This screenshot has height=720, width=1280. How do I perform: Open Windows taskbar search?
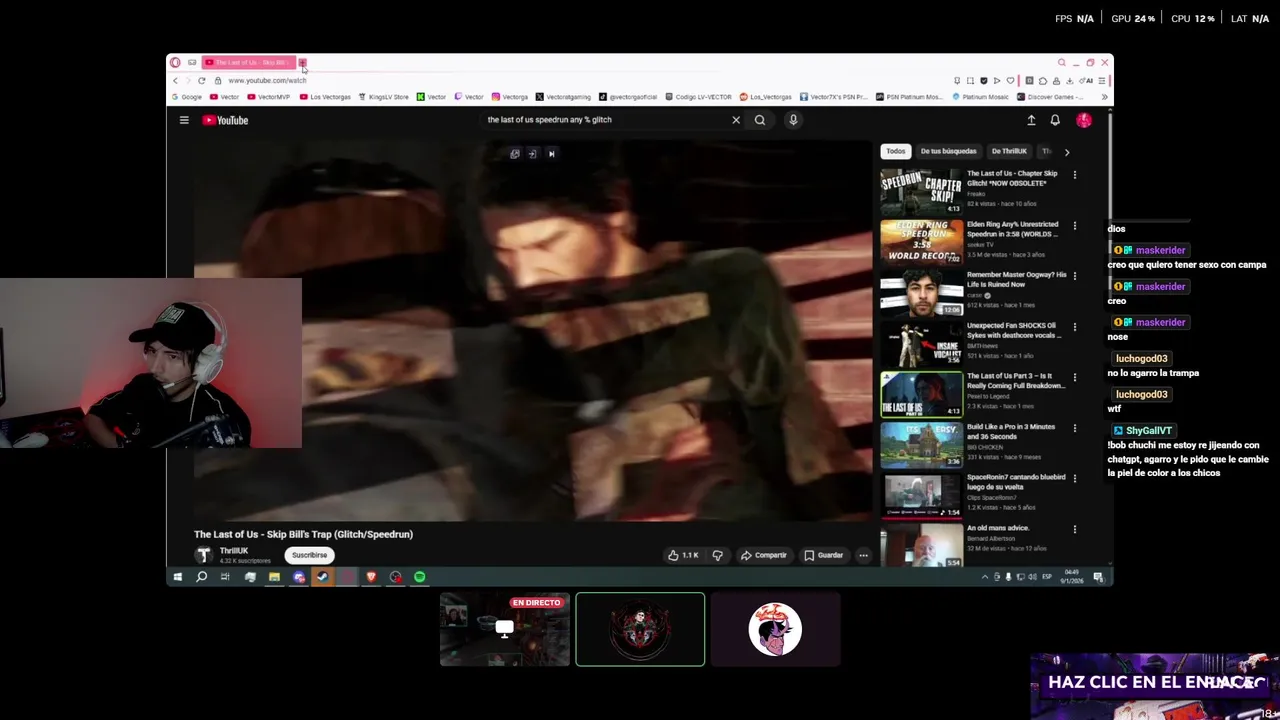(201, 577)
